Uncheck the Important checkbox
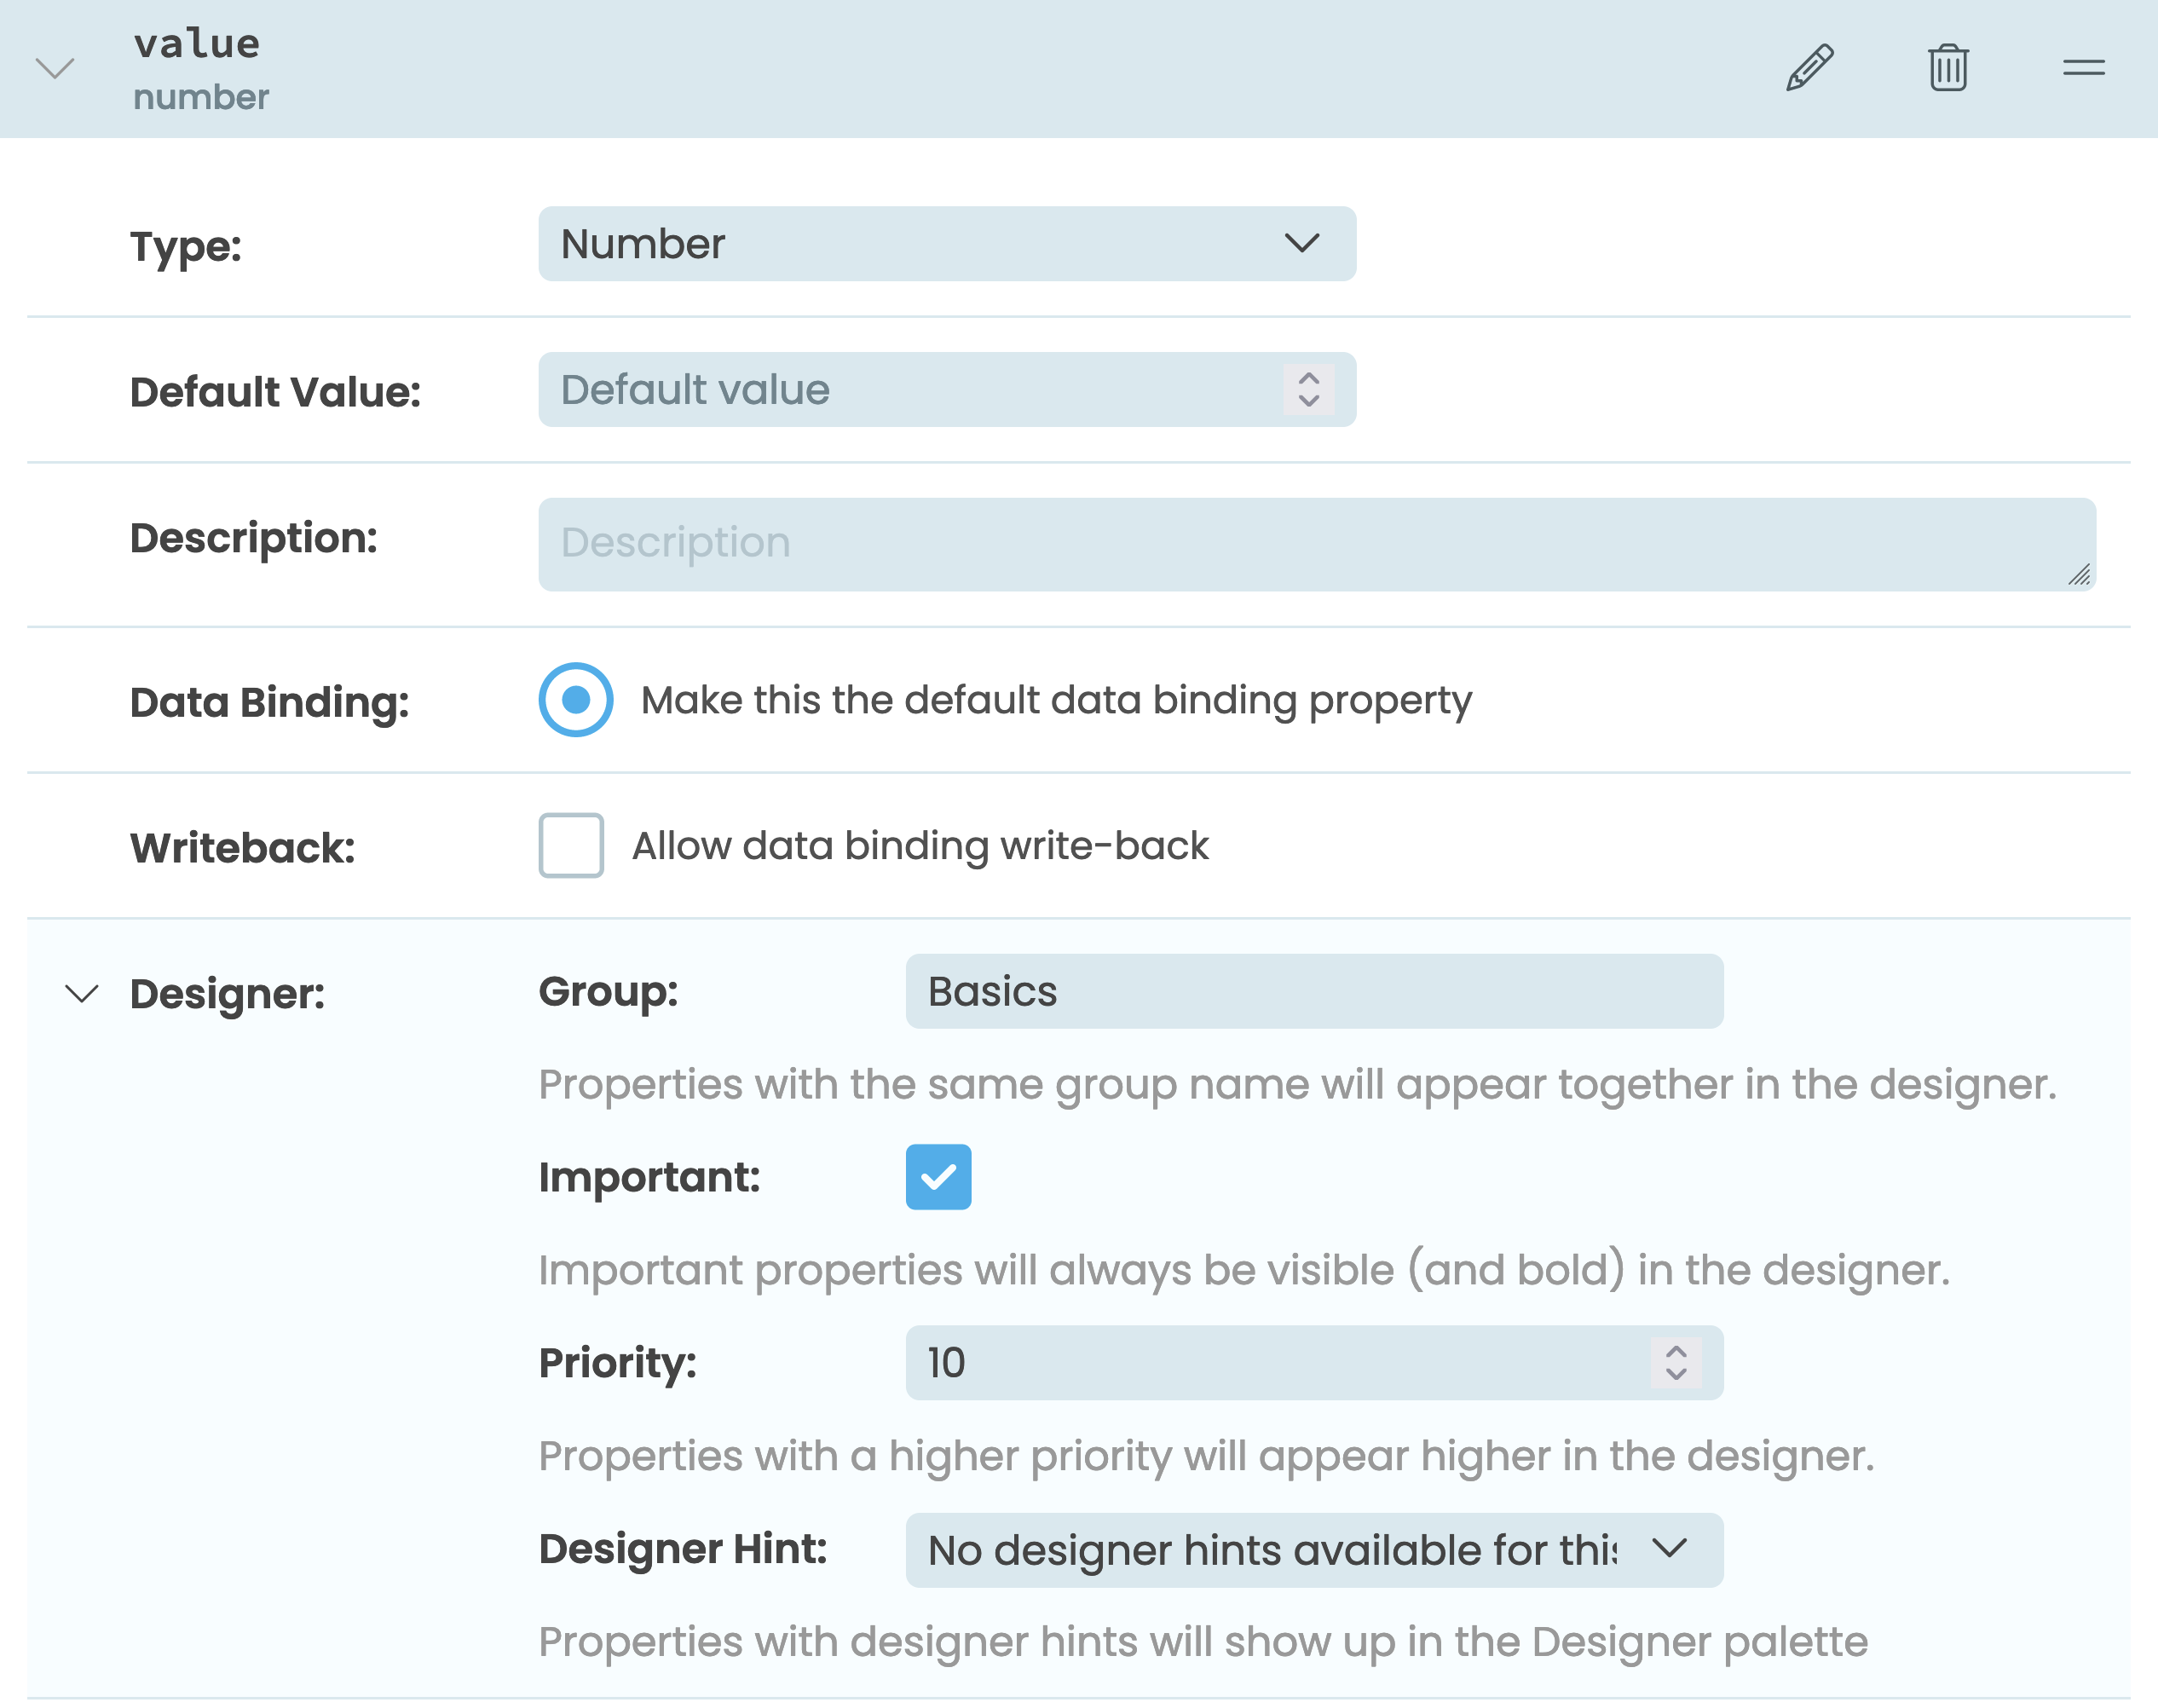Image resolution: width=2158 pixels, height=1708 pixels. (x=938, y=1177)
